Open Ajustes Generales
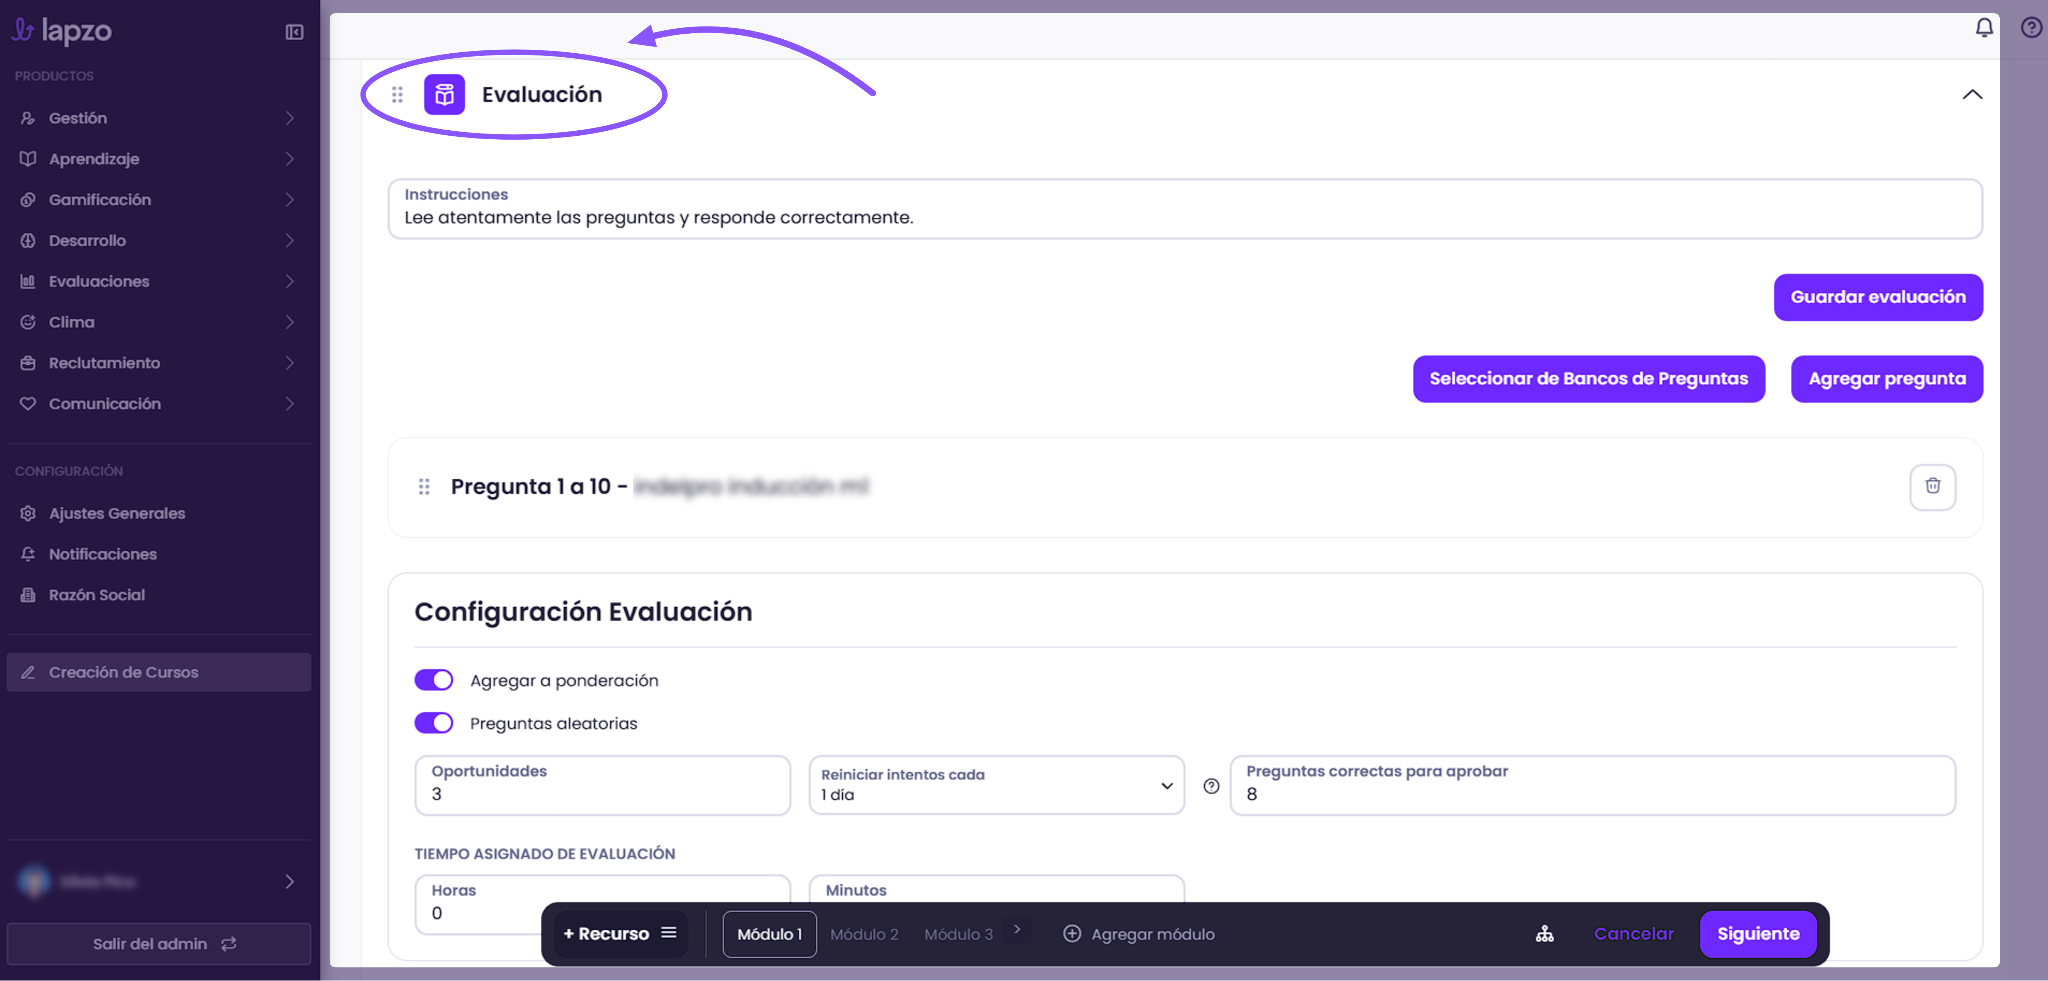2048x981 pixels. [158, 513]
